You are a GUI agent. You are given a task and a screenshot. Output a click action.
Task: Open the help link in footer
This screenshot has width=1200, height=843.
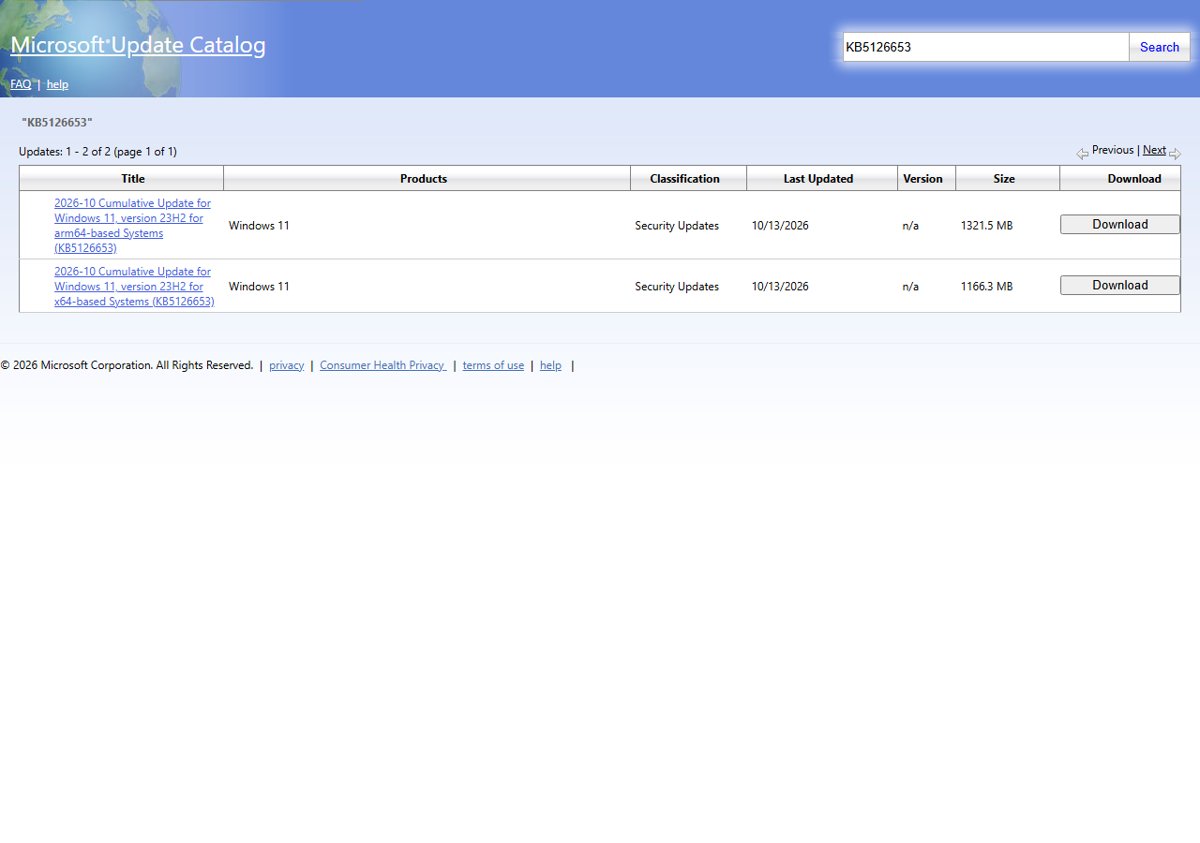coord(550,366)
